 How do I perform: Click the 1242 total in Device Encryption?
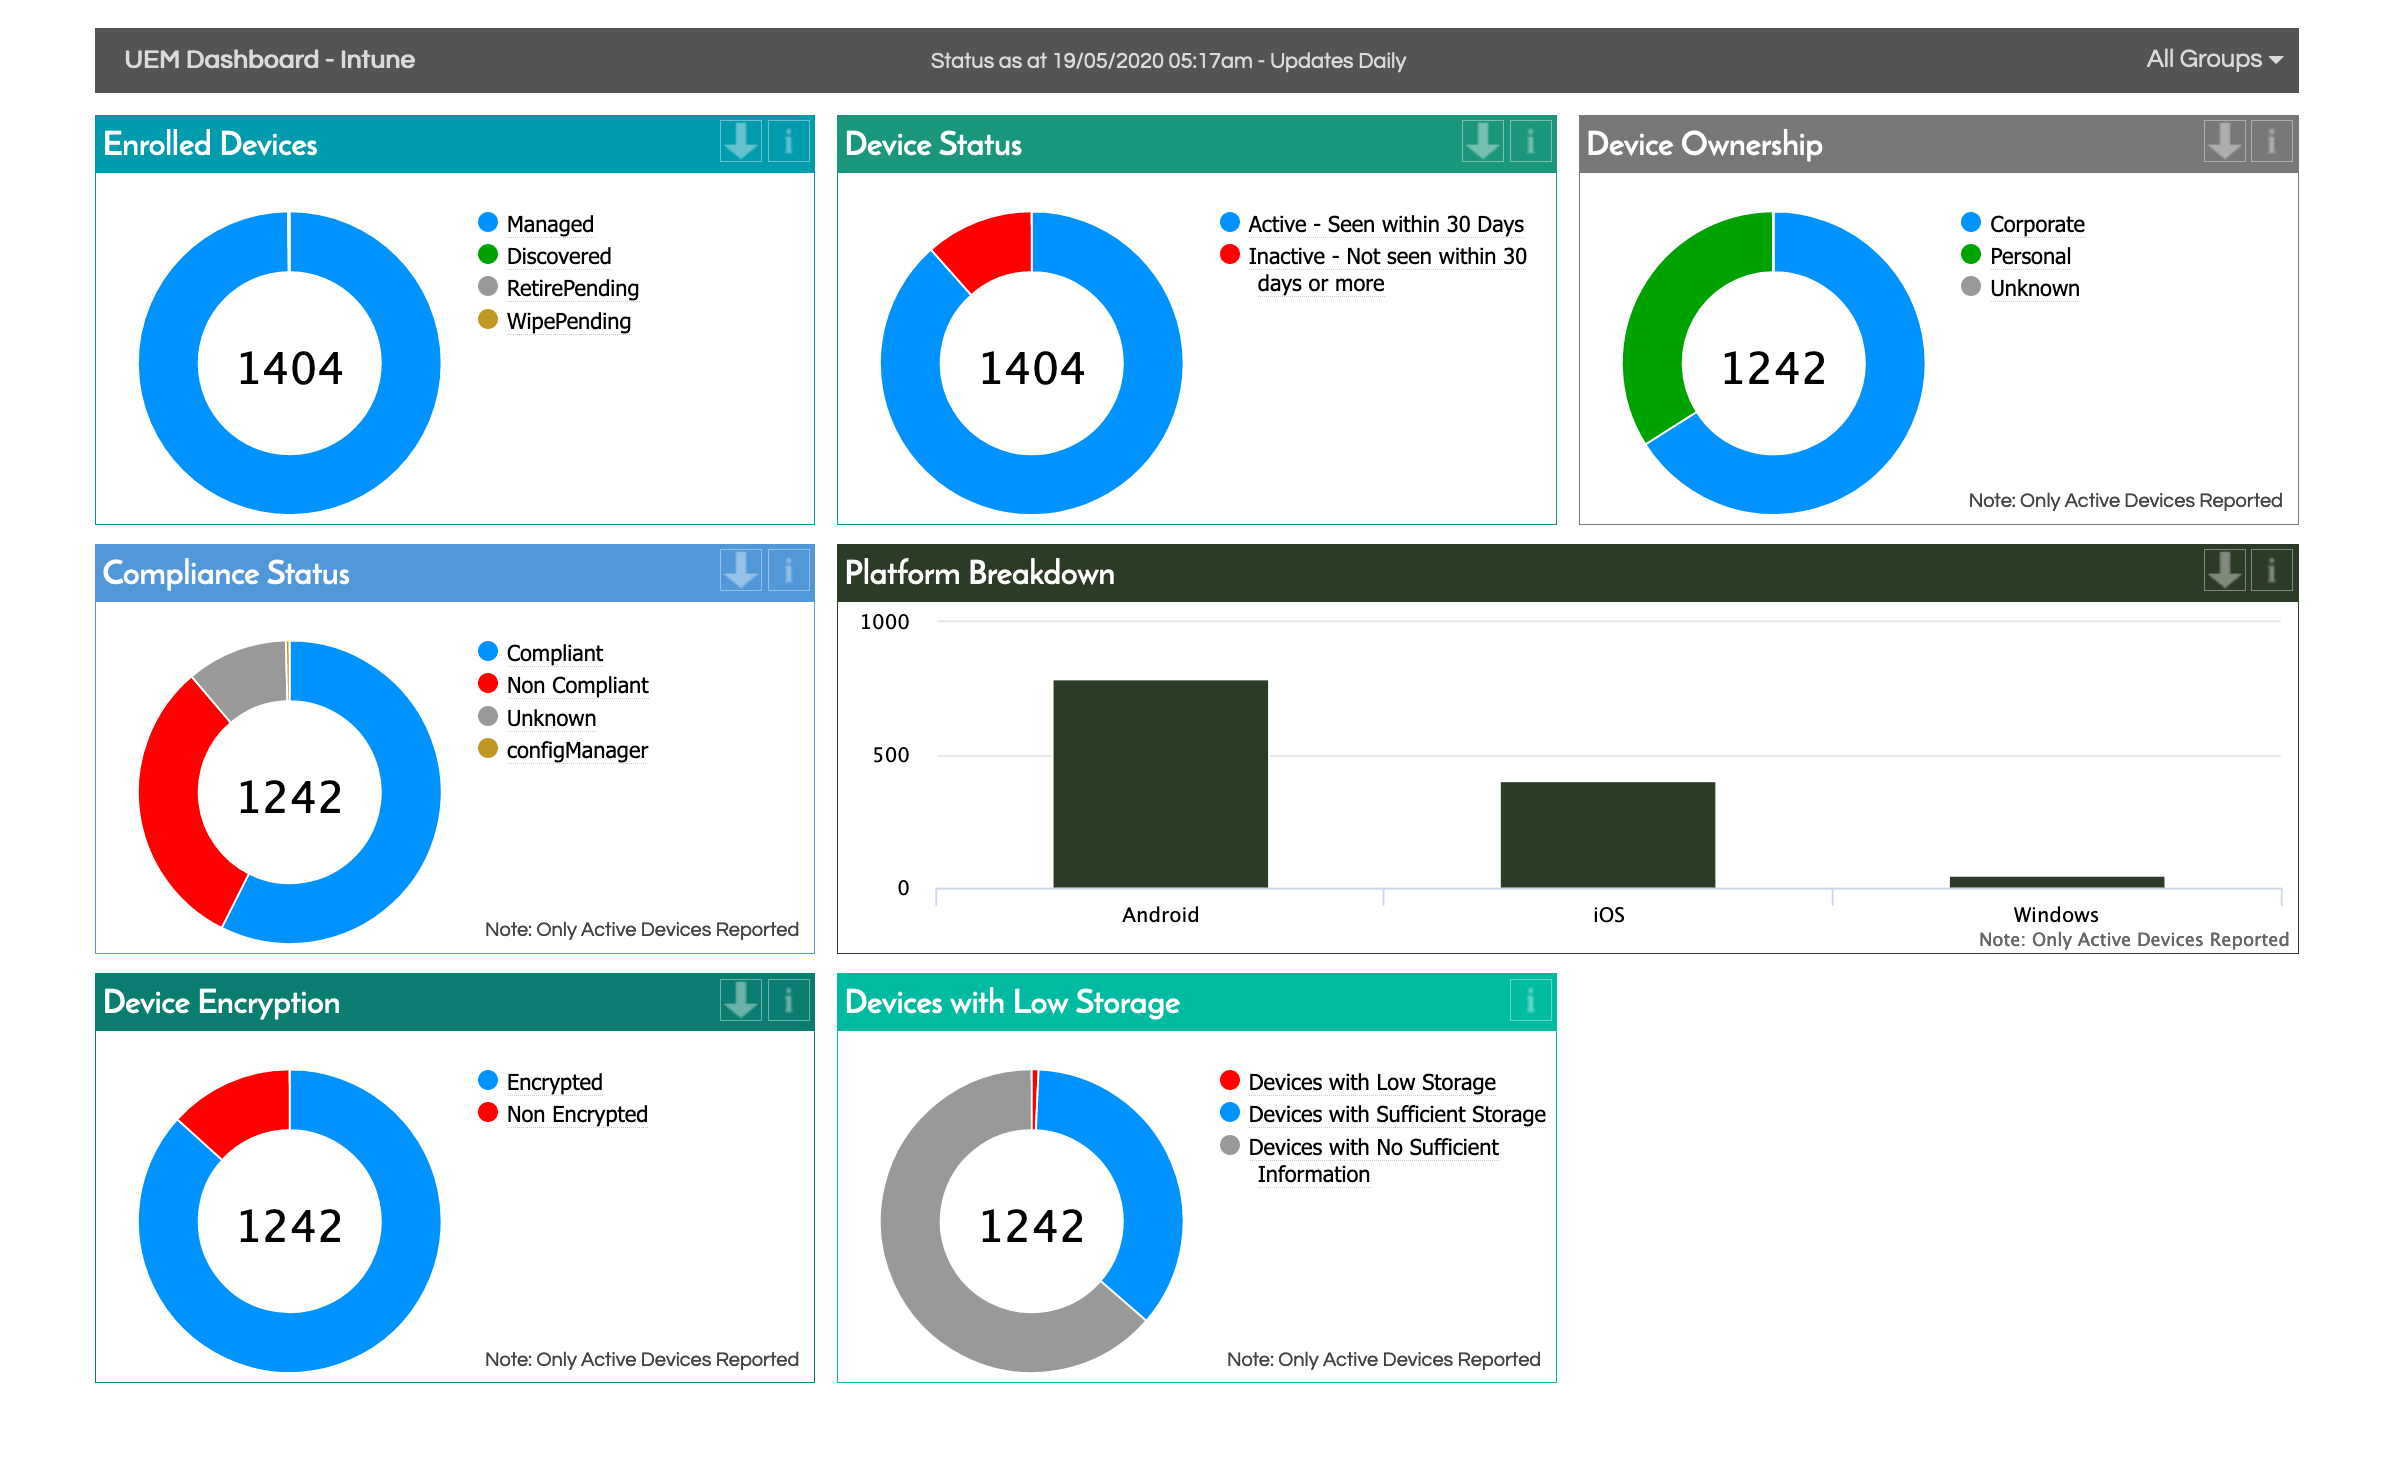pyautogui.click(x=290, y=1226)
